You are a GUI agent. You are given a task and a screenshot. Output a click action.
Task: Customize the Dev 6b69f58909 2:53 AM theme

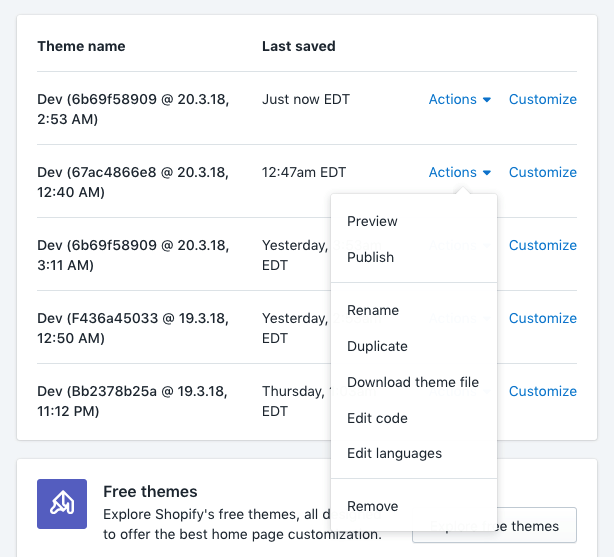click(x=543, y=99)
